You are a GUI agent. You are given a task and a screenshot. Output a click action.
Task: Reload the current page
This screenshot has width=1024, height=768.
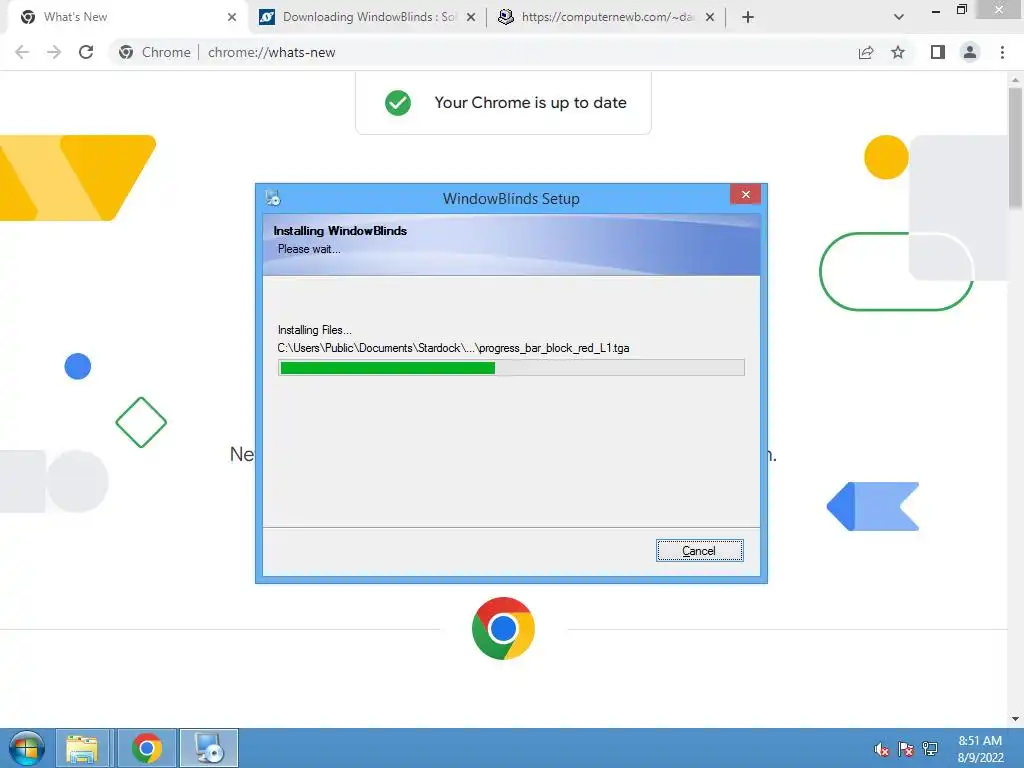point(86,52)
